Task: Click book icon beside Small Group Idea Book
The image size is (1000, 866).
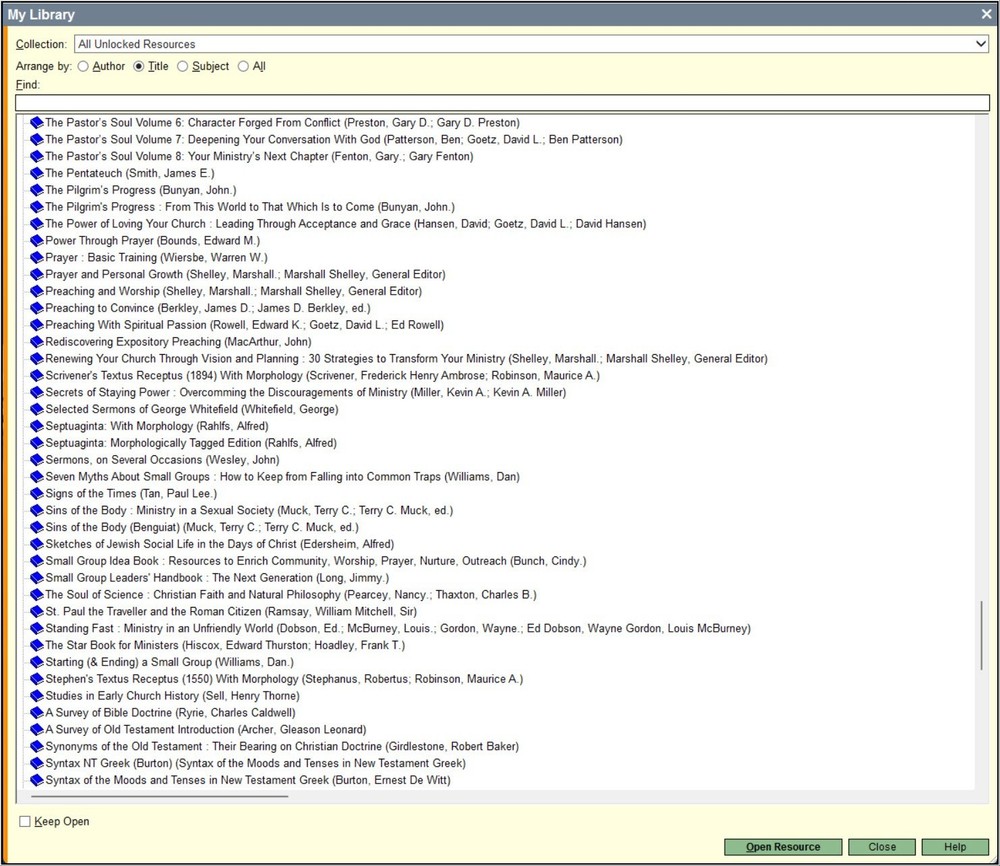Action: coord(37,561)
